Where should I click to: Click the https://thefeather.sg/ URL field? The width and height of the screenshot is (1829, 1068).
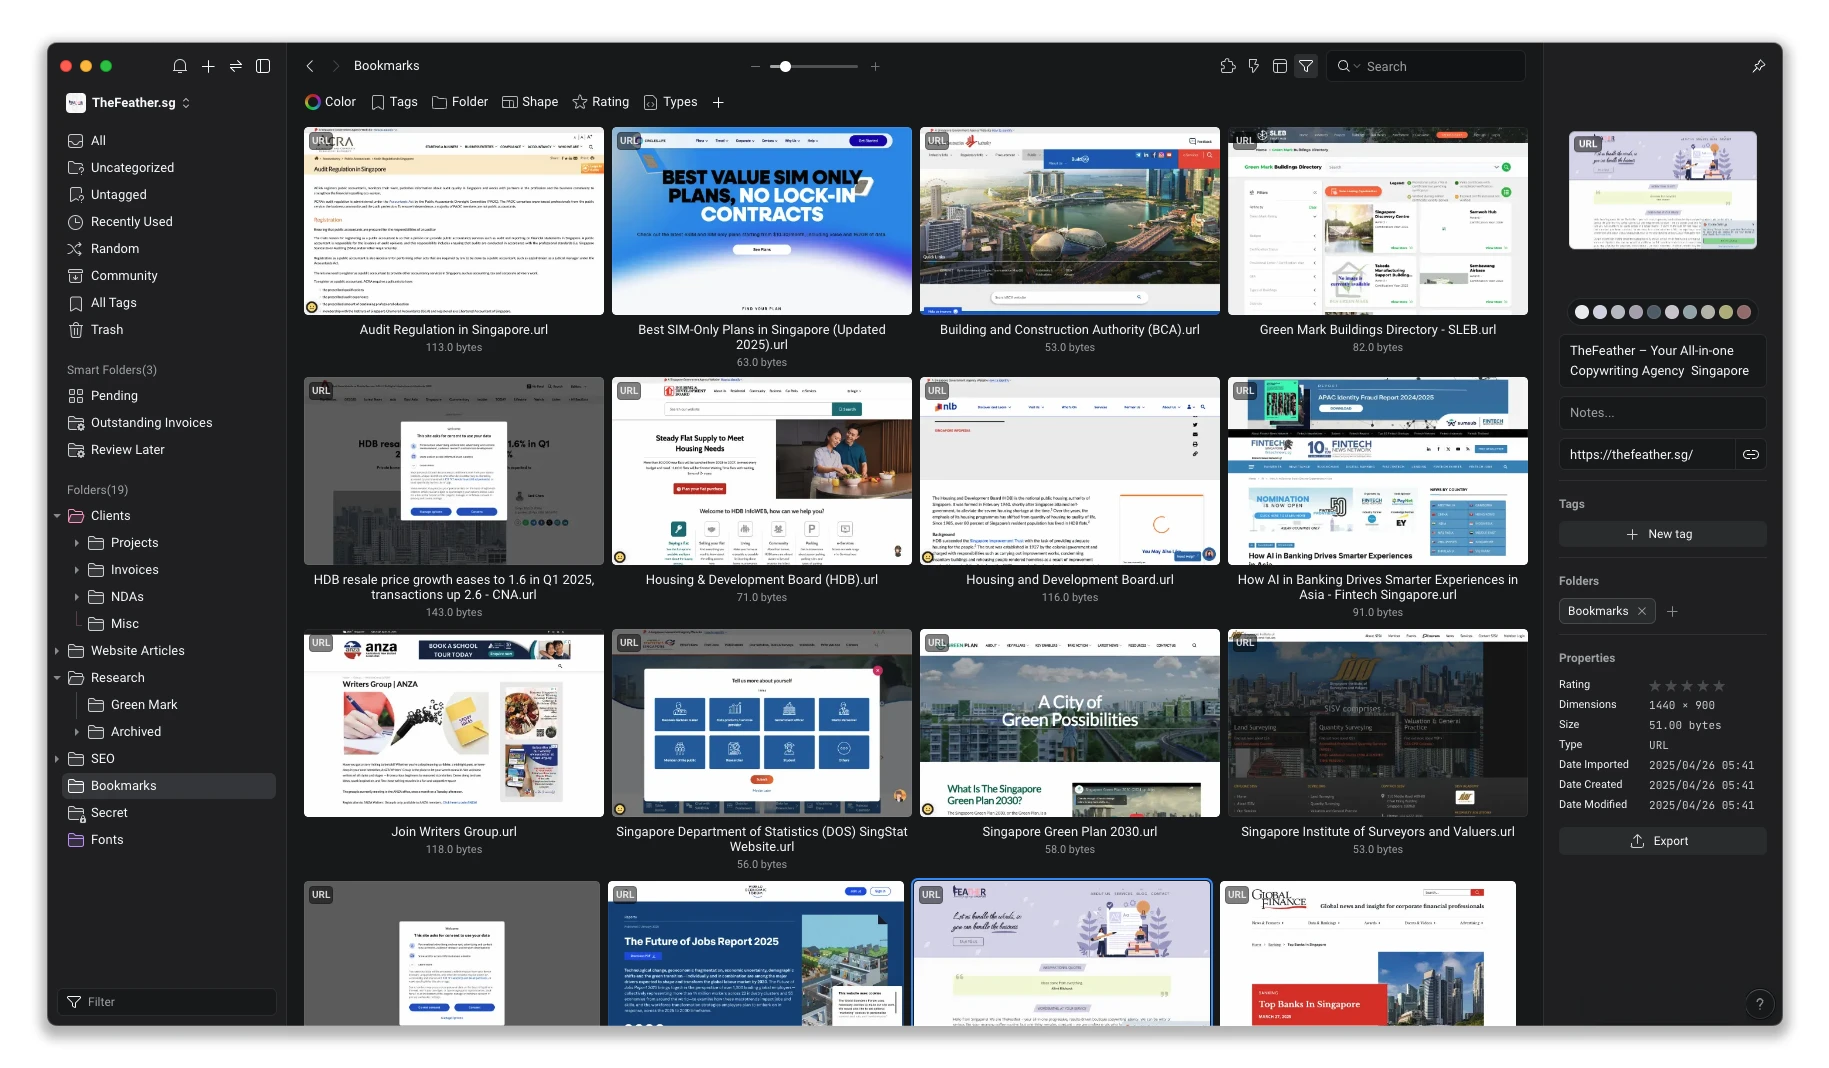pyautogui.click(x=1646, y=455)
